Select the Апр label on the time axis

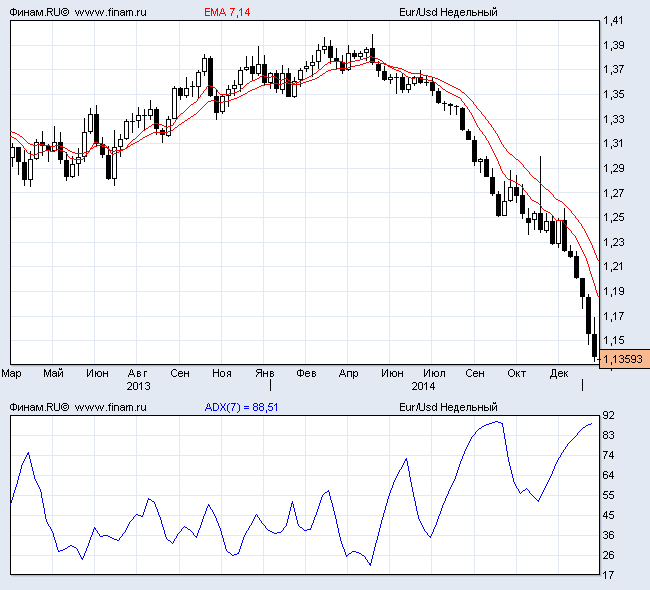(x=349, y=373)
